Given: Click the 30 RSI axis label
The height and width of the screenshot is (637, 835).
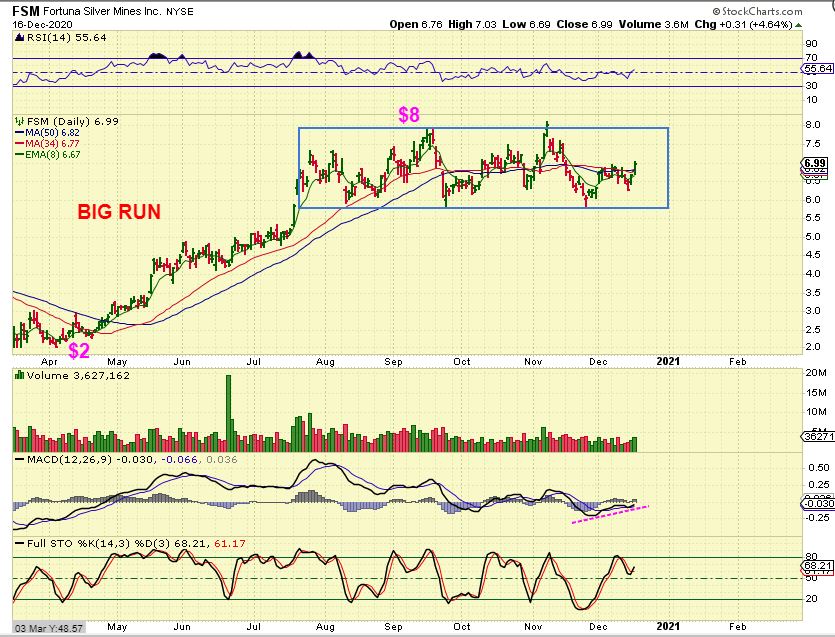Looking at the screenshot, I should click(x=812, y=85).
